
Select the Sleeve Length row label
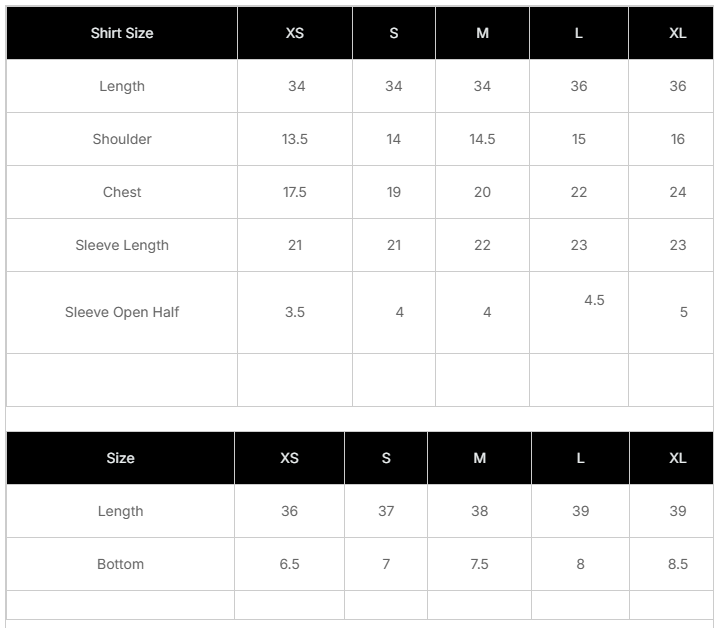pos(122,245)
